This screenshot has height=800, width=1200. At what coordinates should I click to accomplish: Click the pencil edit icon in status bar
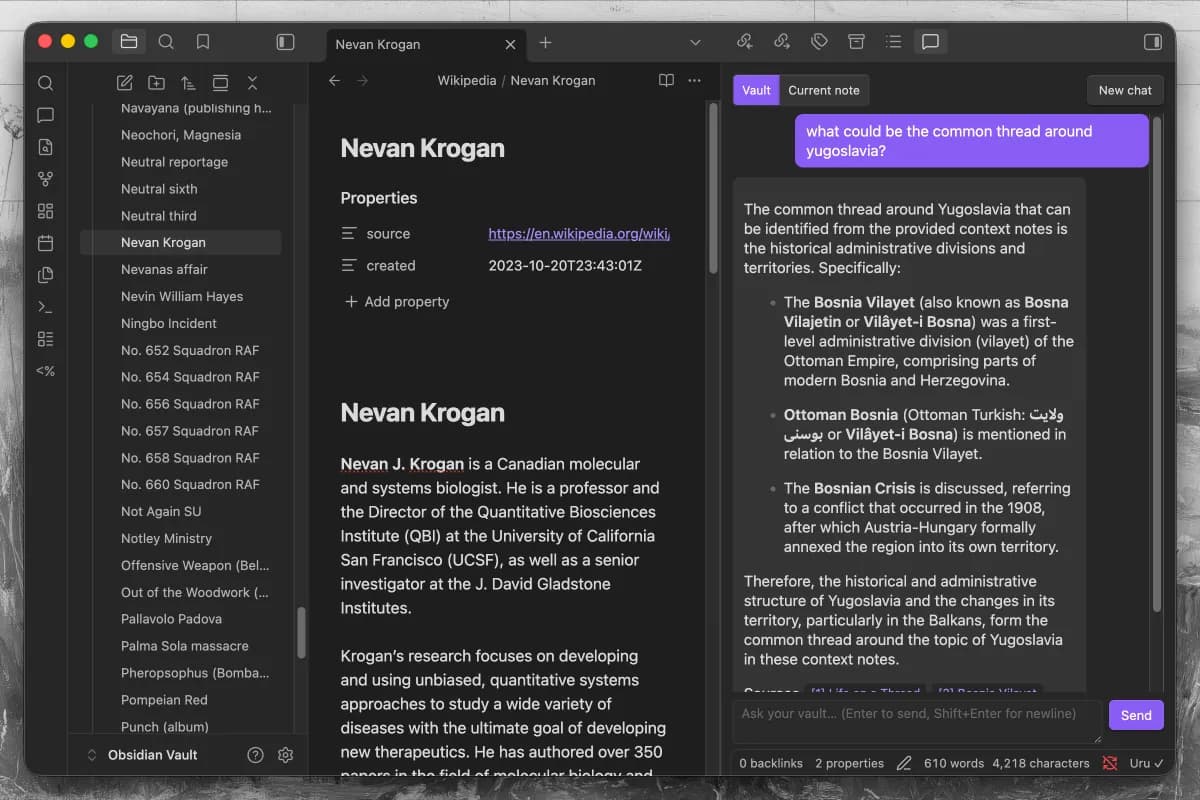pos(904,763)
